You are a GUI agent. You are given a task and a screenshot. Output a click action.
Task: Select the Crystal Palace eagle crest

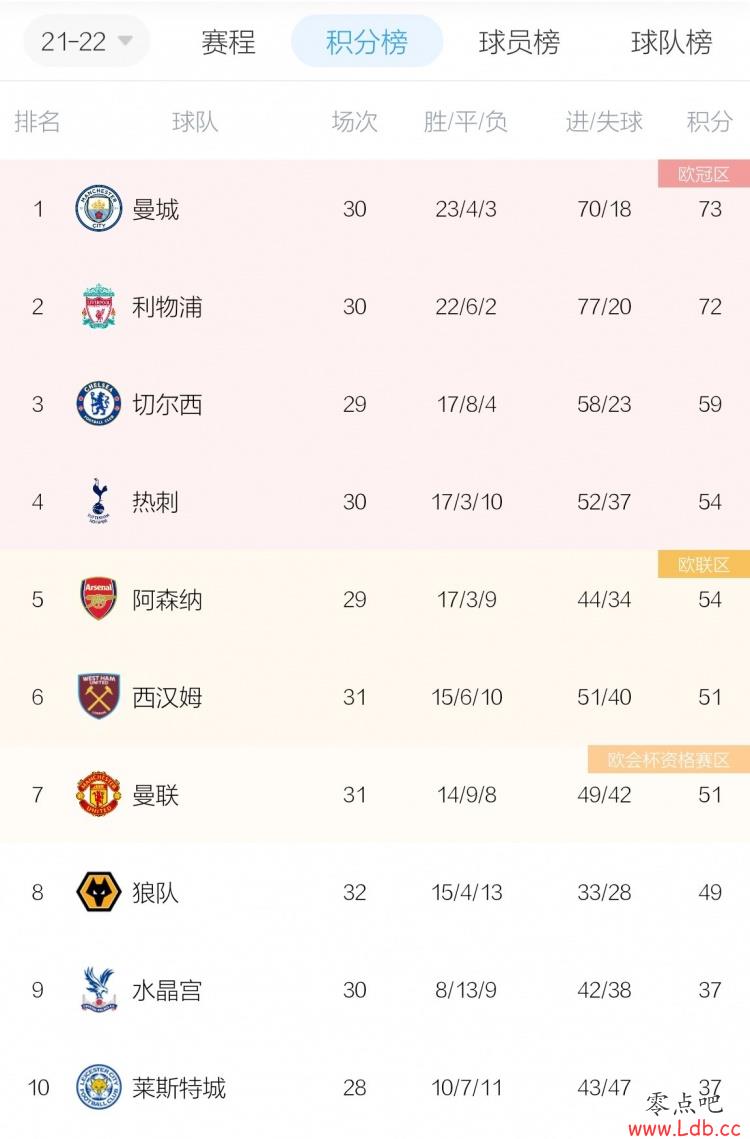(x=99, y=989)
